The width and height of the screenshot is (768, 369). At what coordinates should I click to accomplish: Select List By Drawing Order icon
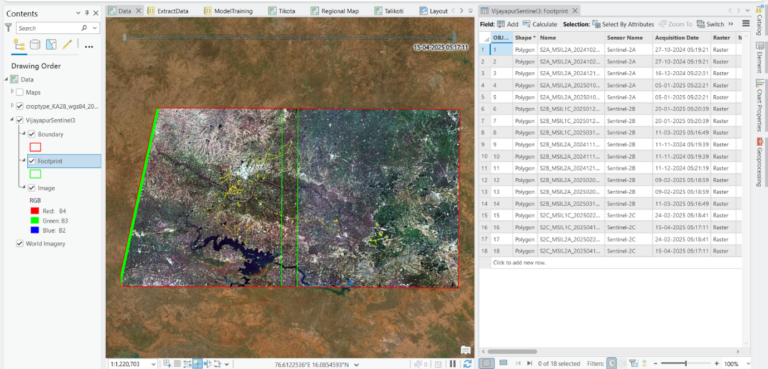pos(19,45)
